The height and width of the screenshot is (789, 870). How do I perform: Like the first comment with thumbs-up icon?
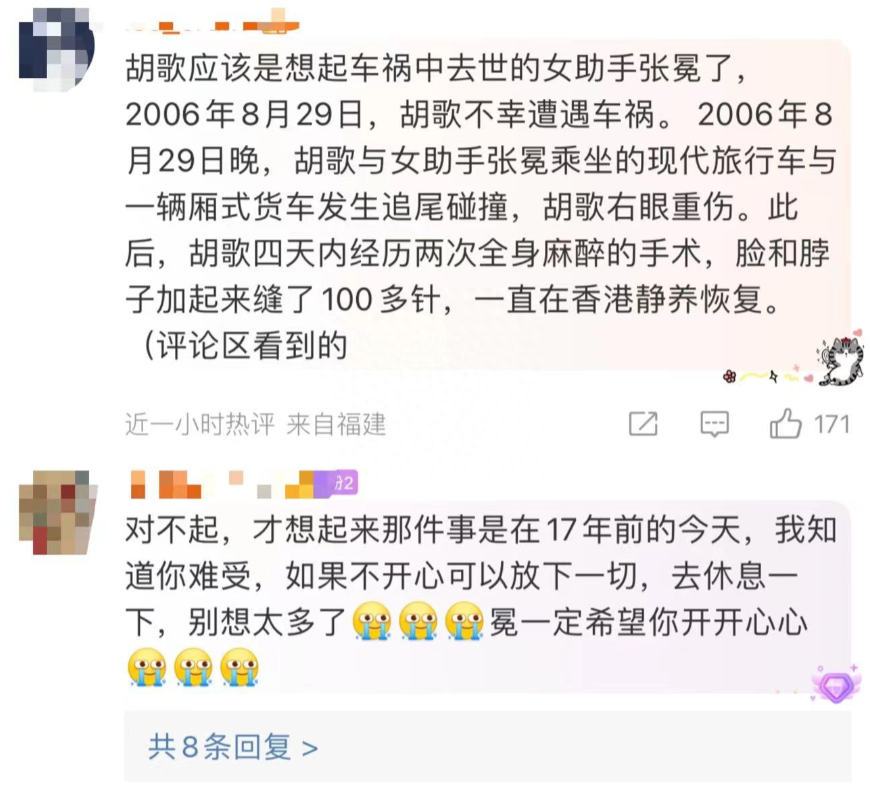pyautogui.click(x=786, y=424)
